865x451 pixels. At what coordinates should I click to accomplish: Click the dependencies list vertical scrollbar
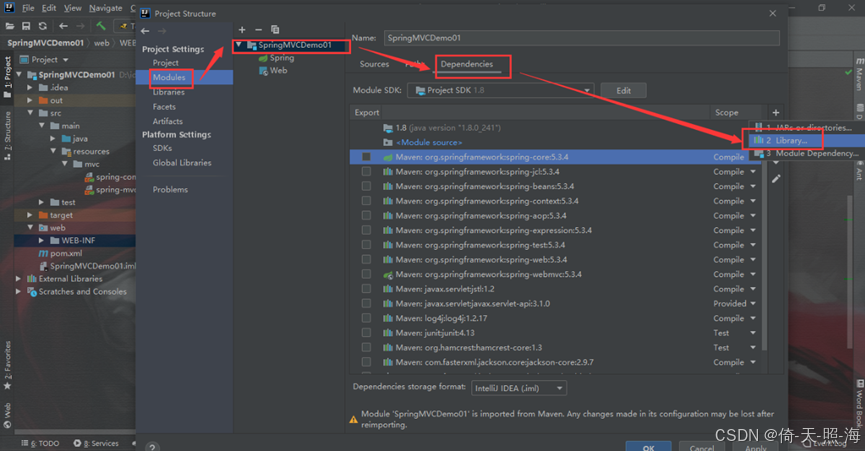click(764, 237)
